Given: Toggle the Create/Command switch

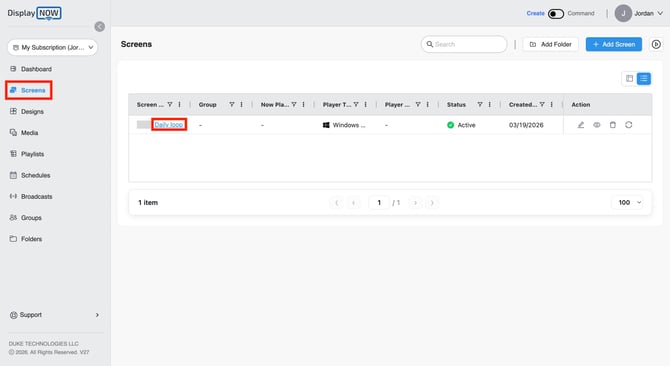Looking at the screenshot, I should pos(556,14).
